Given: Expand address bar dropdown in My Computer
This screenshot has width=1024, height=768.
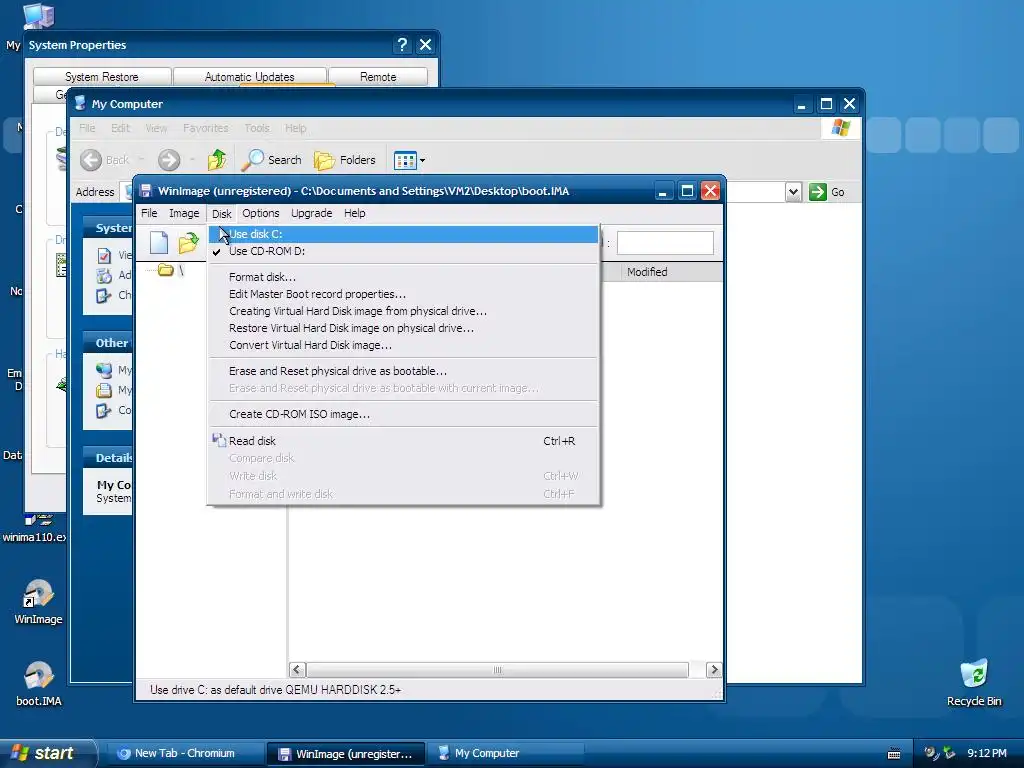Looking at the screenshot, I should coord(793,192).
